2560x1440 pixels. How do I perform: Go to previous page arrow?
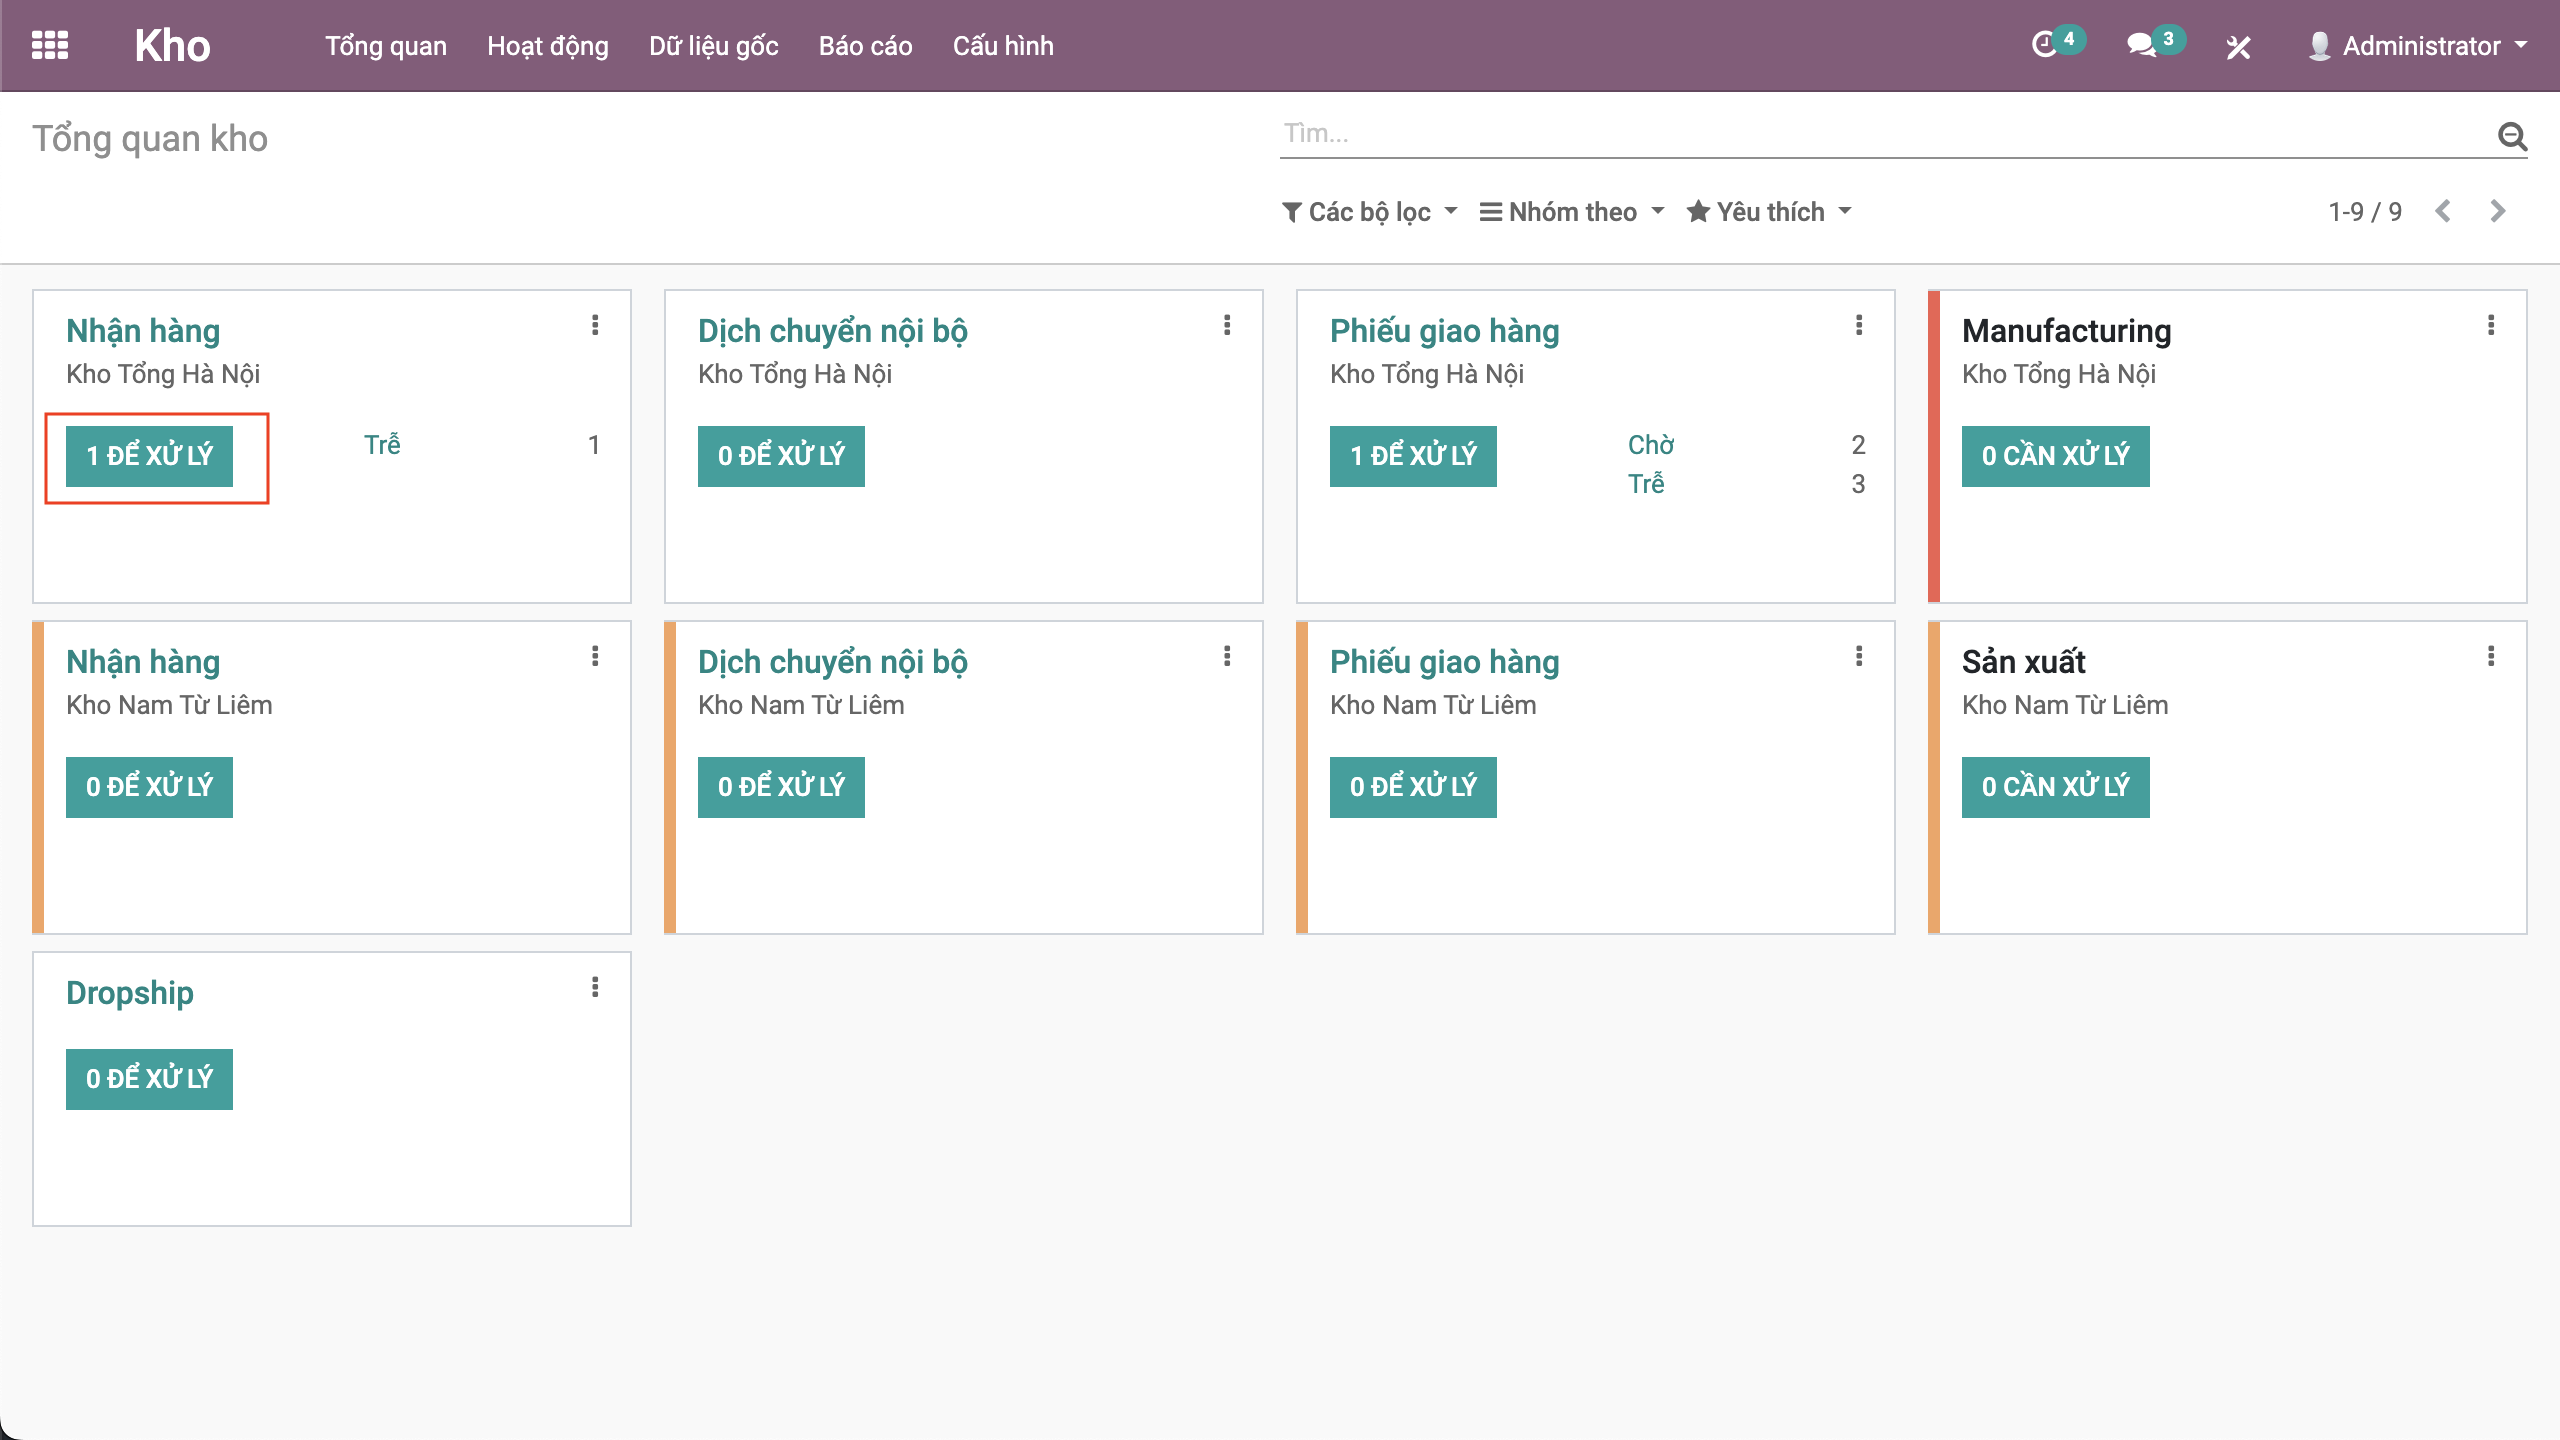pos(2443,211)
